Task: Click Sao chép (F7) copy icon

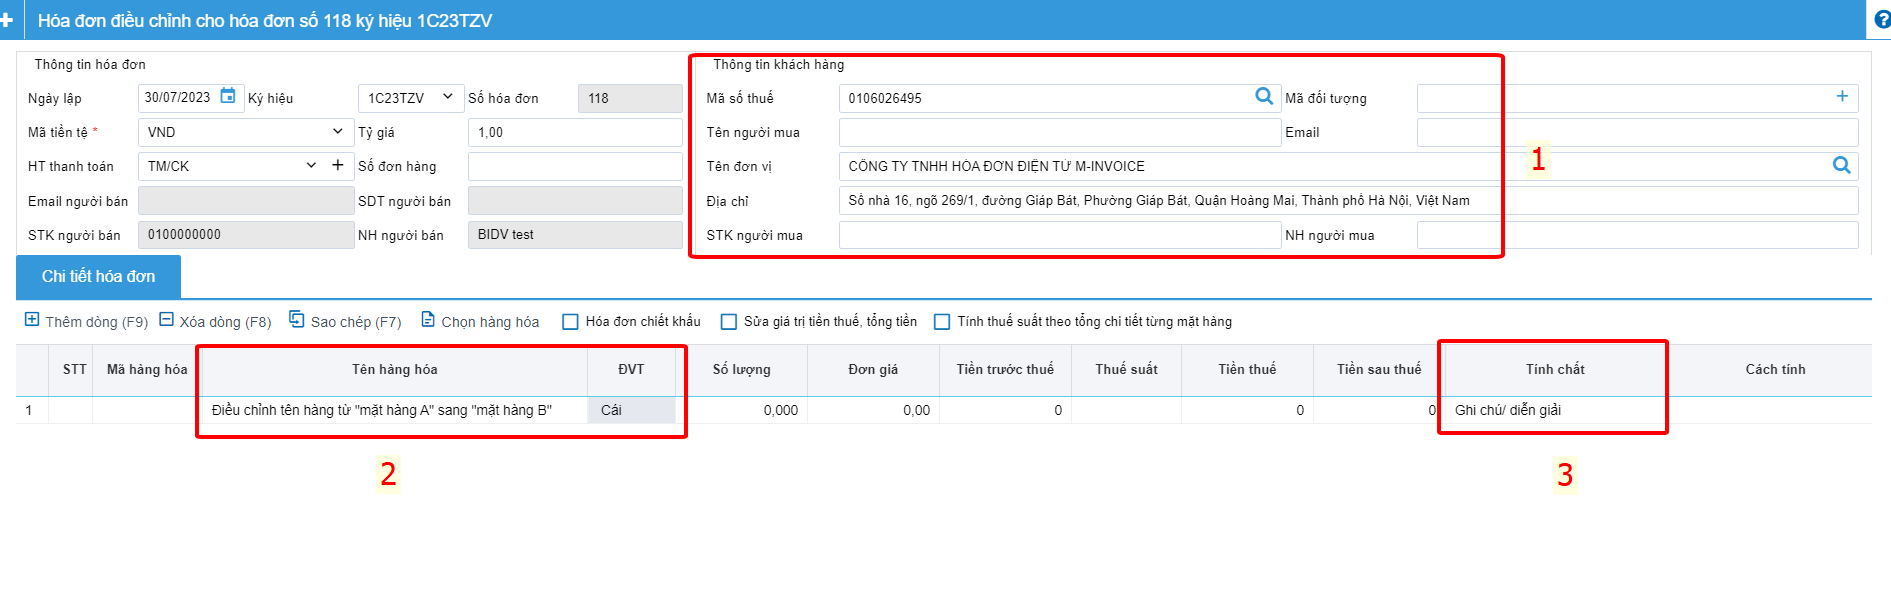Action: click(296, 319)
